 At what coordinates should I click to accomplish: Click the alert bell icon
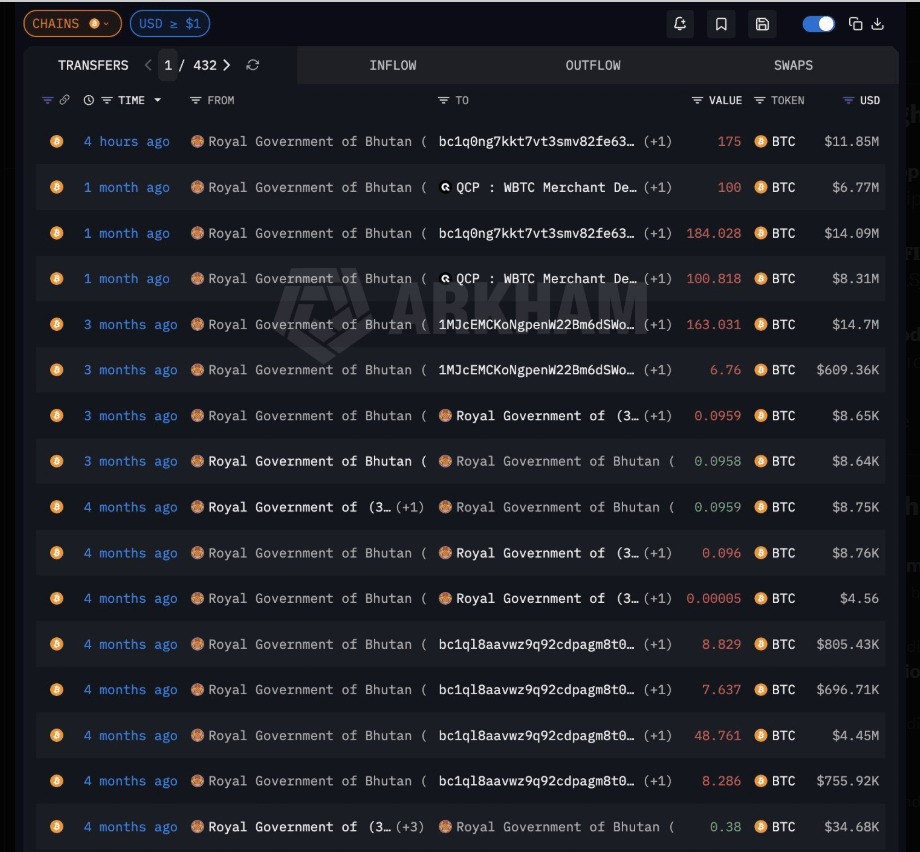tap(680, 24)
